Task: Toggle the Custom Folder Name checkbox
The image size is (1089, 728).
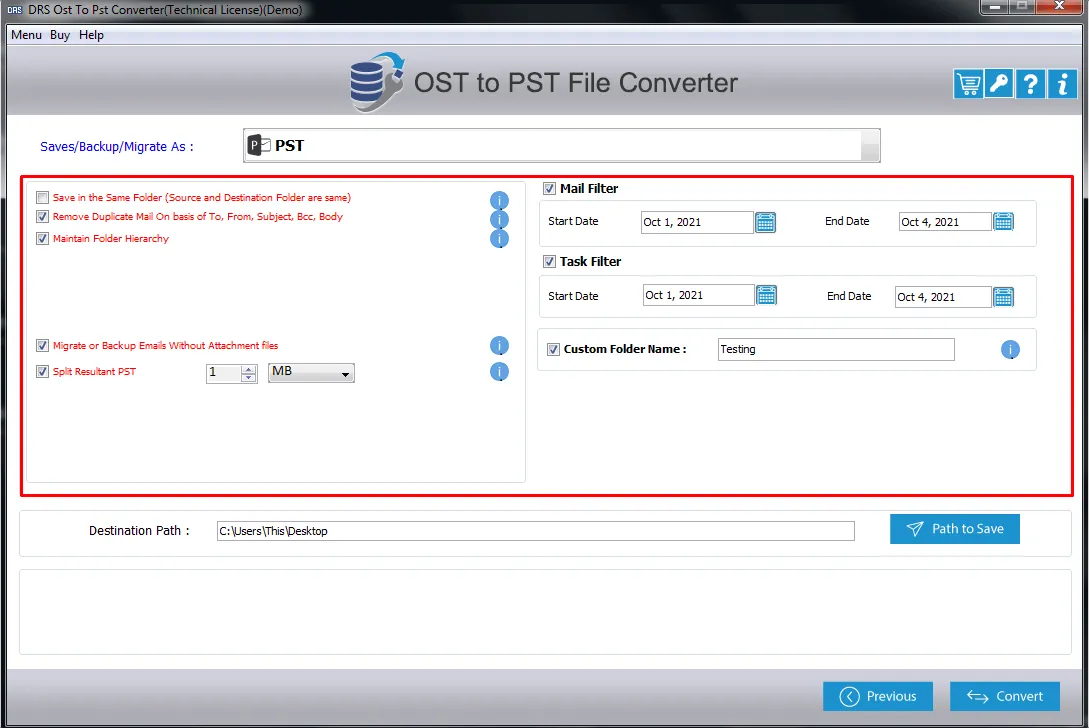Action: coord(554,349)
